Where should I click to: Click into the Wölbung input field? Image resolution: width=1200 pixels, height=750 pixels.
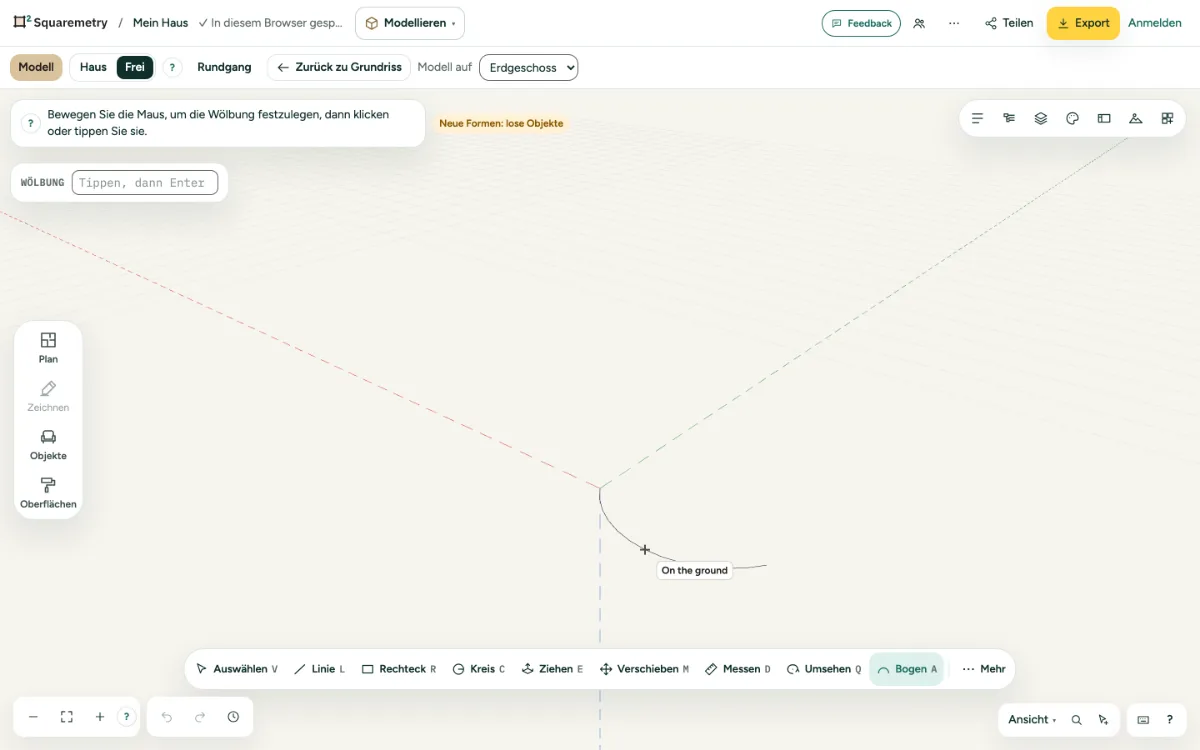point(145,182)
